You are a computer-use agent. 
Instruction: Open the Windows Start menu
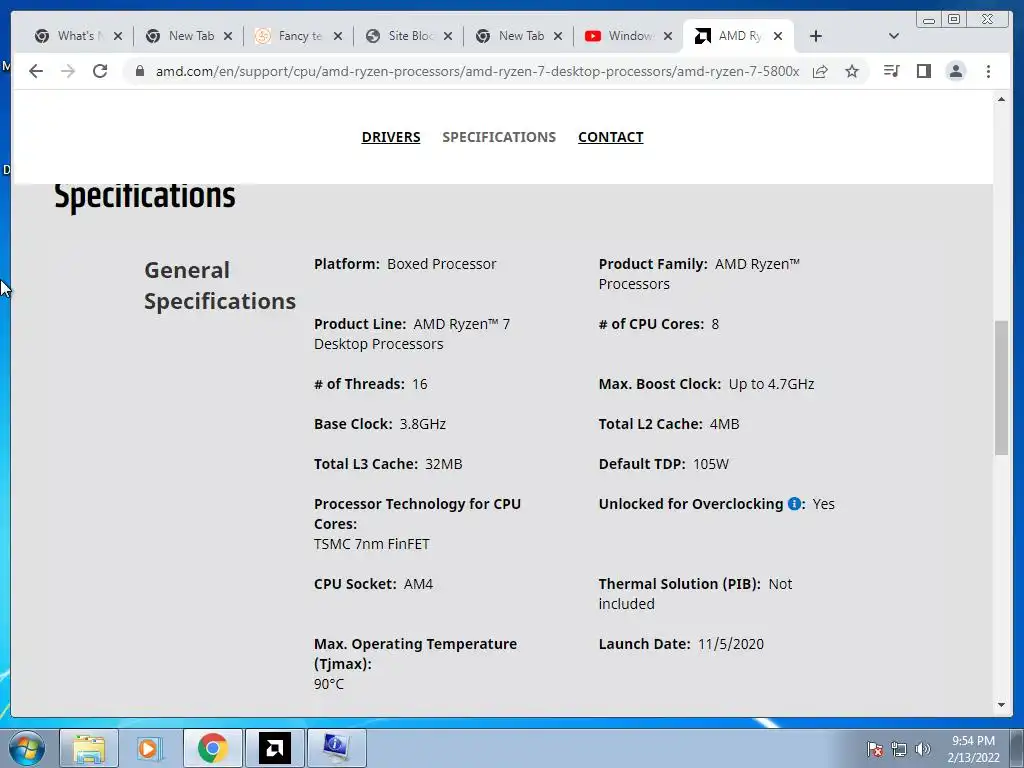tap(26, 748)
